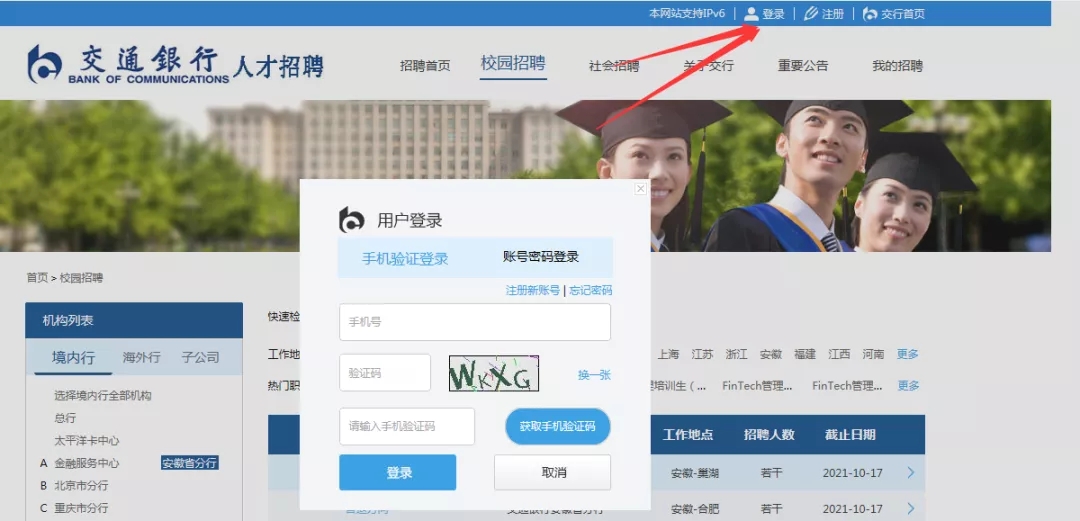Open the 我的招聘 menu
The width and height of the screenshot is (1080, 521).
897,66
